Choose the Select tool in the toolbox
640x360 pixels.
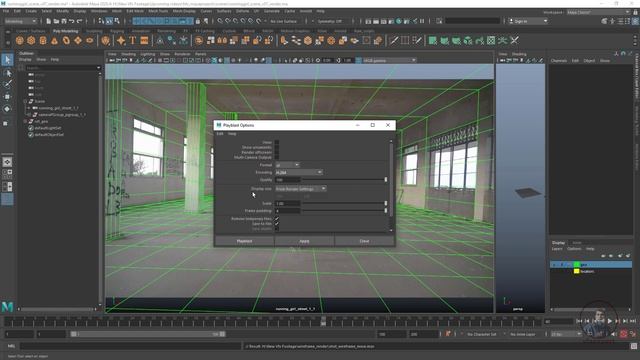coord(7,60)
